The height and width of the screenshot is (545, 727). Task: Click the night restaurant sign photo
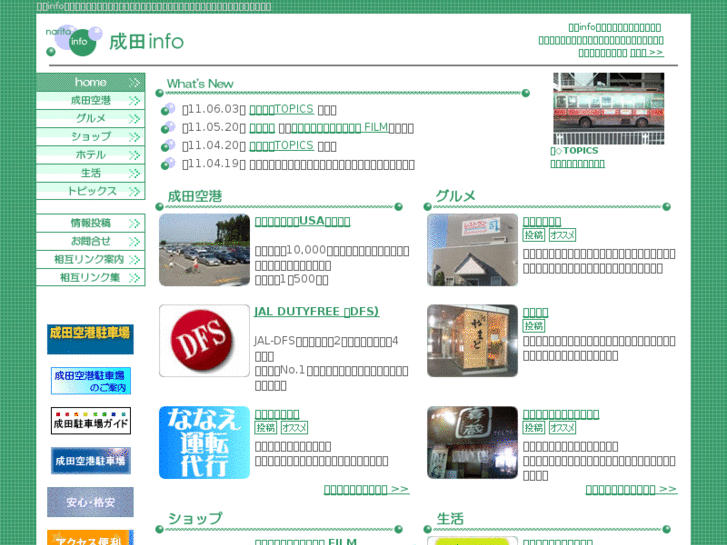tap(472, 442)
